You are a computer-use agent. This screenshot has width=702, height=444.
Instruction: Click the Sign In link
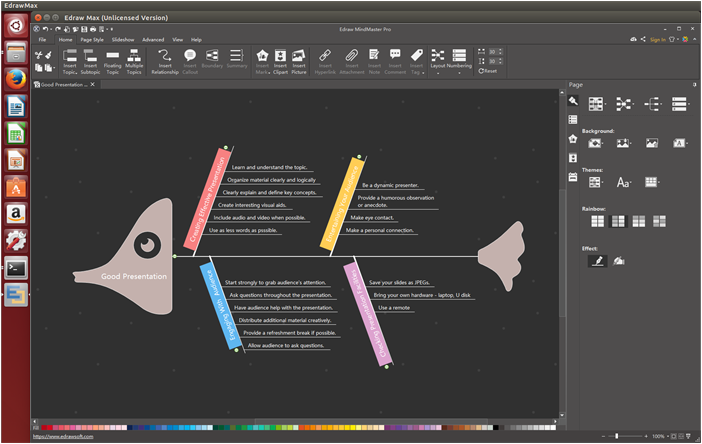(x=657, y=39)
